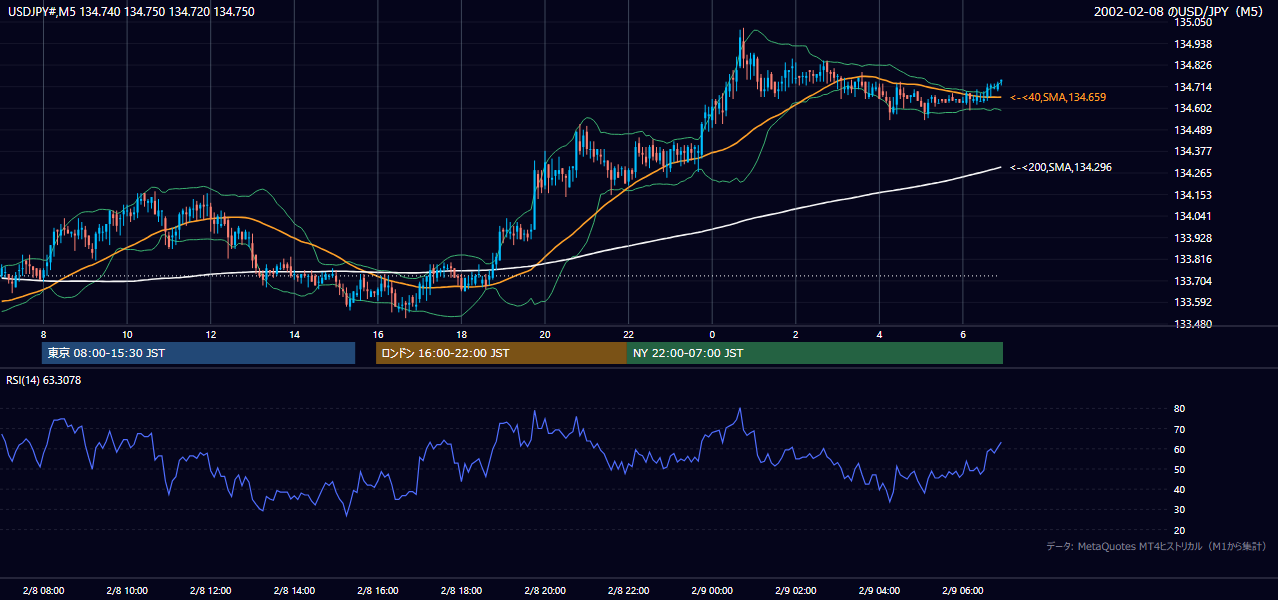The height and width of the screenshot is (600, 1278).
Task: Click hour tick 18 below the price chart
Action: tap(461, 334)
